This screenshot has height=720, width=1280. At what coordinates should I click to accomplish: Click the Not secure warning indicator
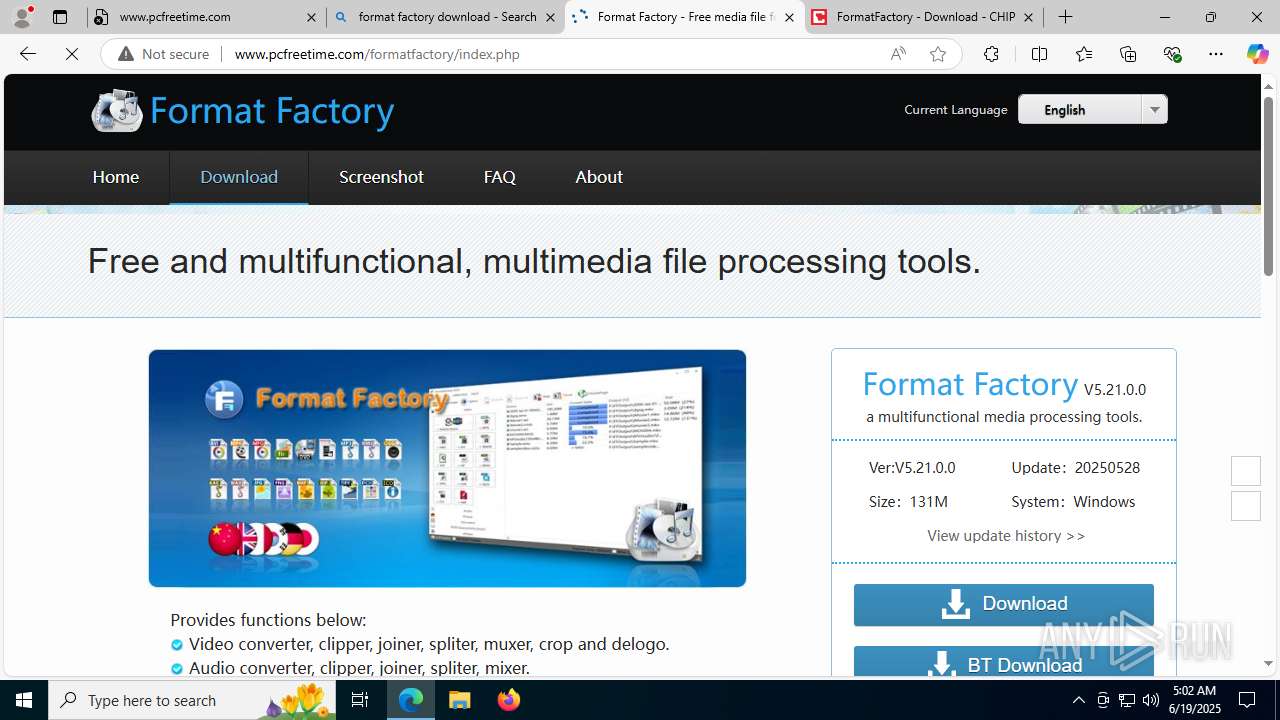pyautogui.click(x=164, y=54)
